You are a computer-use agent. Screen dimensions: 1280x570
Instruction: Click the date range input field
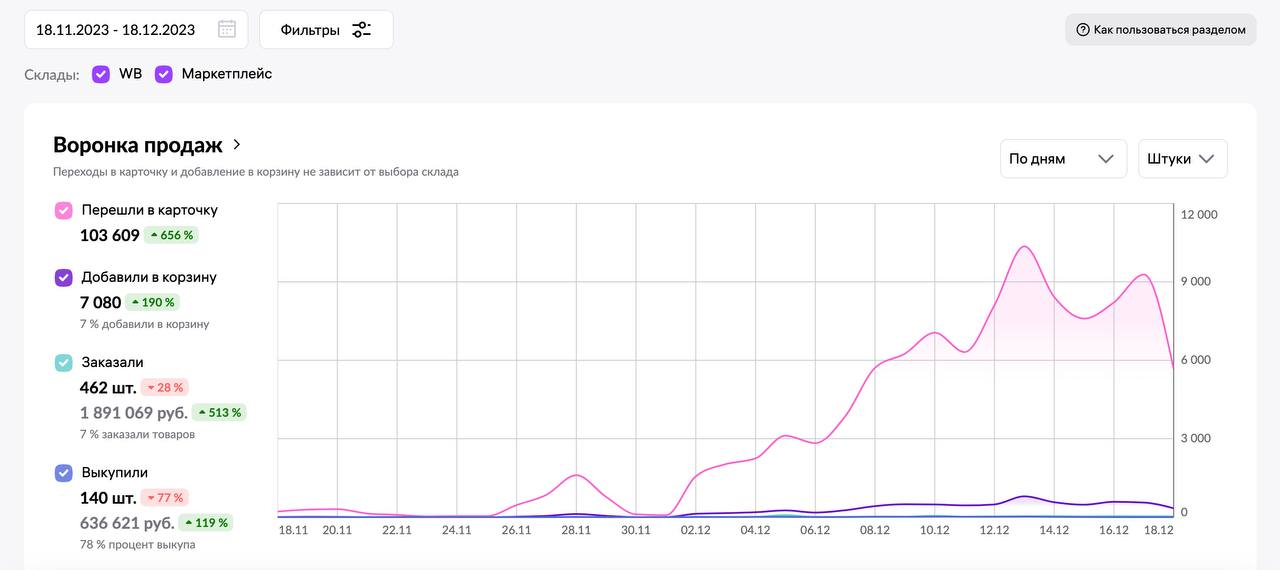pos(116,30)
